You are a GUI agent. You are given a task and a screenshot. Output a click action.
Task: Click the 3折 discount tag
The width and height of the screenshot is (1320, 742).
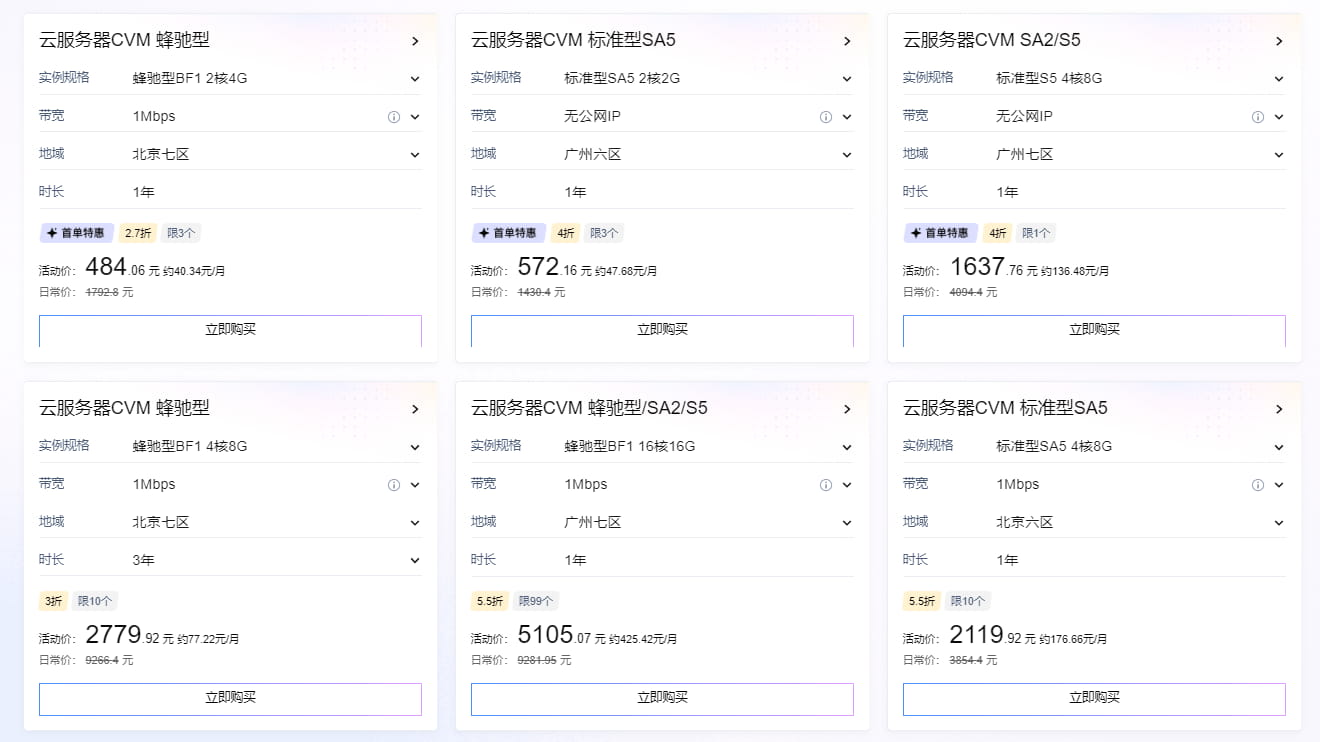[53, 601]
